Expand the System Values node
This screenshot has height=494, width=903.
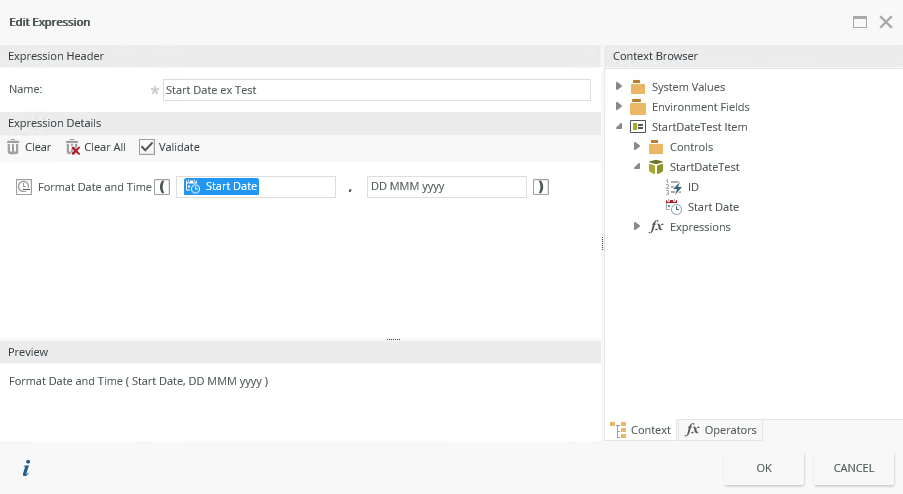pos(620,87)
